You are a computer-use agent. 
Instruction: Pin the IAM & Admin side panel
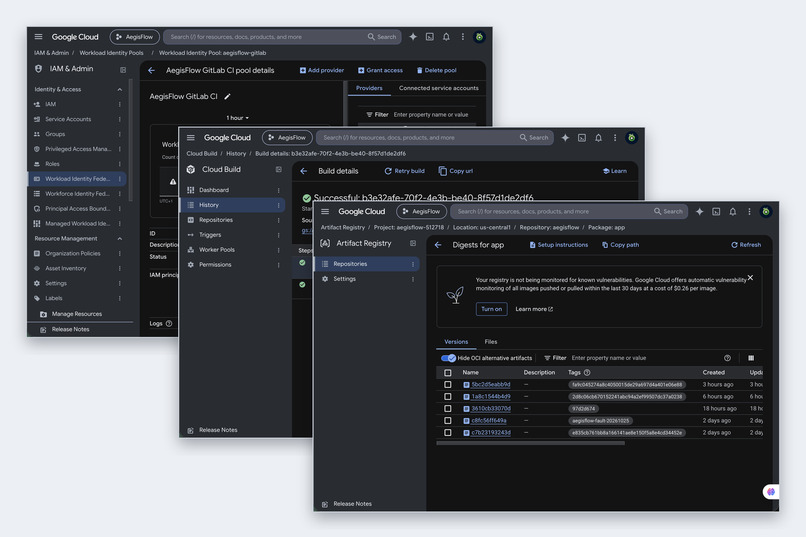point(123,69)
